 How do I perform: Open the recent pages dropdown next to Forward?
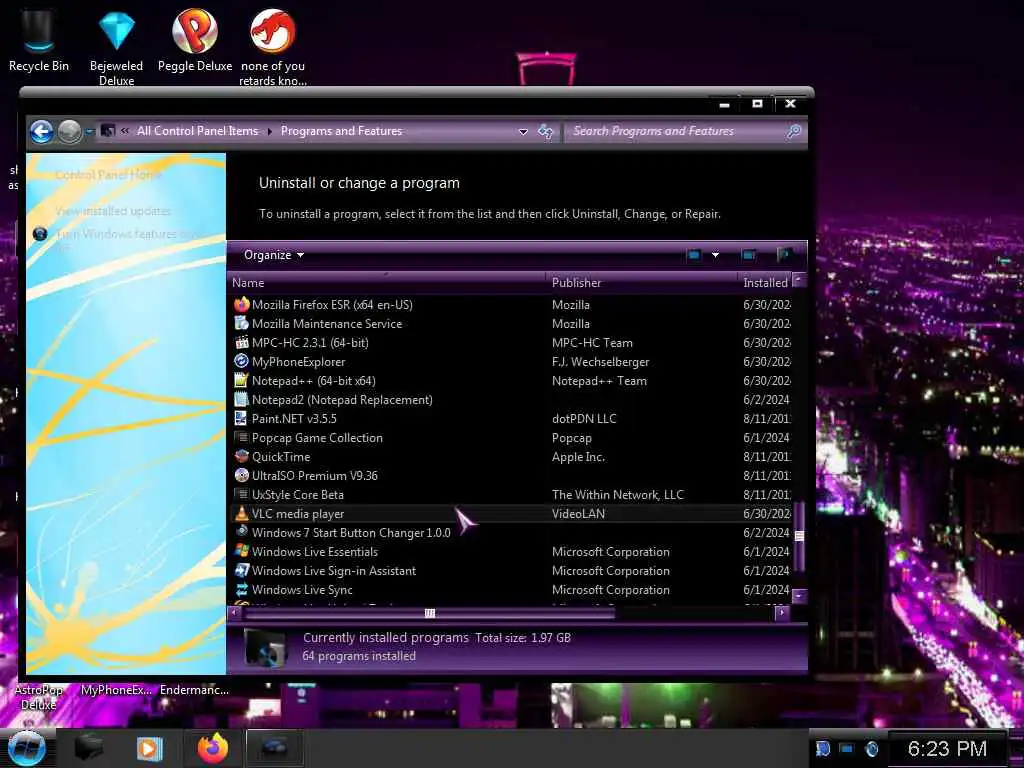89,131
